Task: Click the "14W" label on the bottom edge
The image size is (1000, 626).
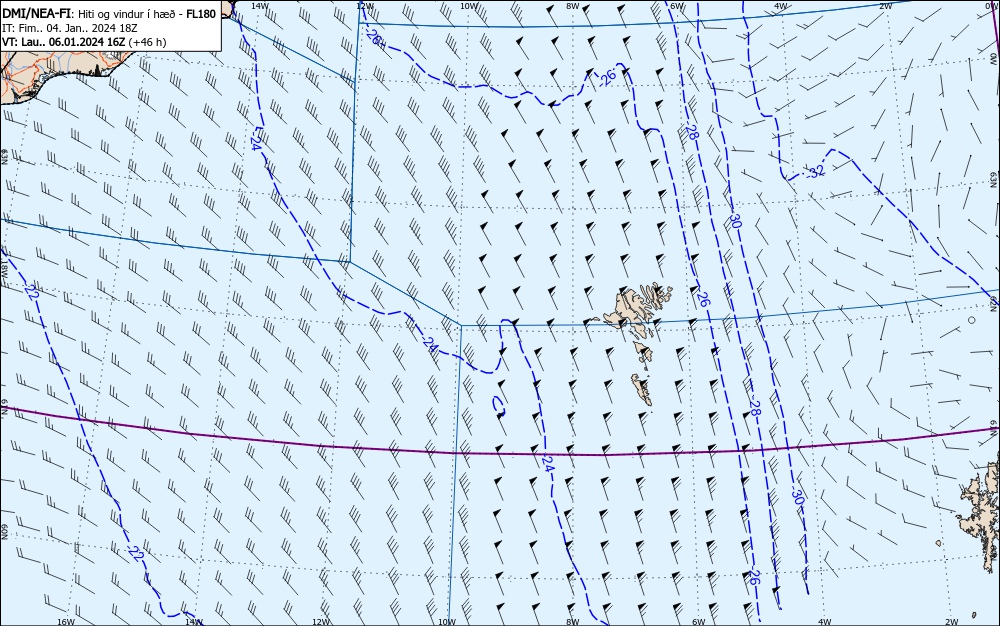Action: [194, 622]
